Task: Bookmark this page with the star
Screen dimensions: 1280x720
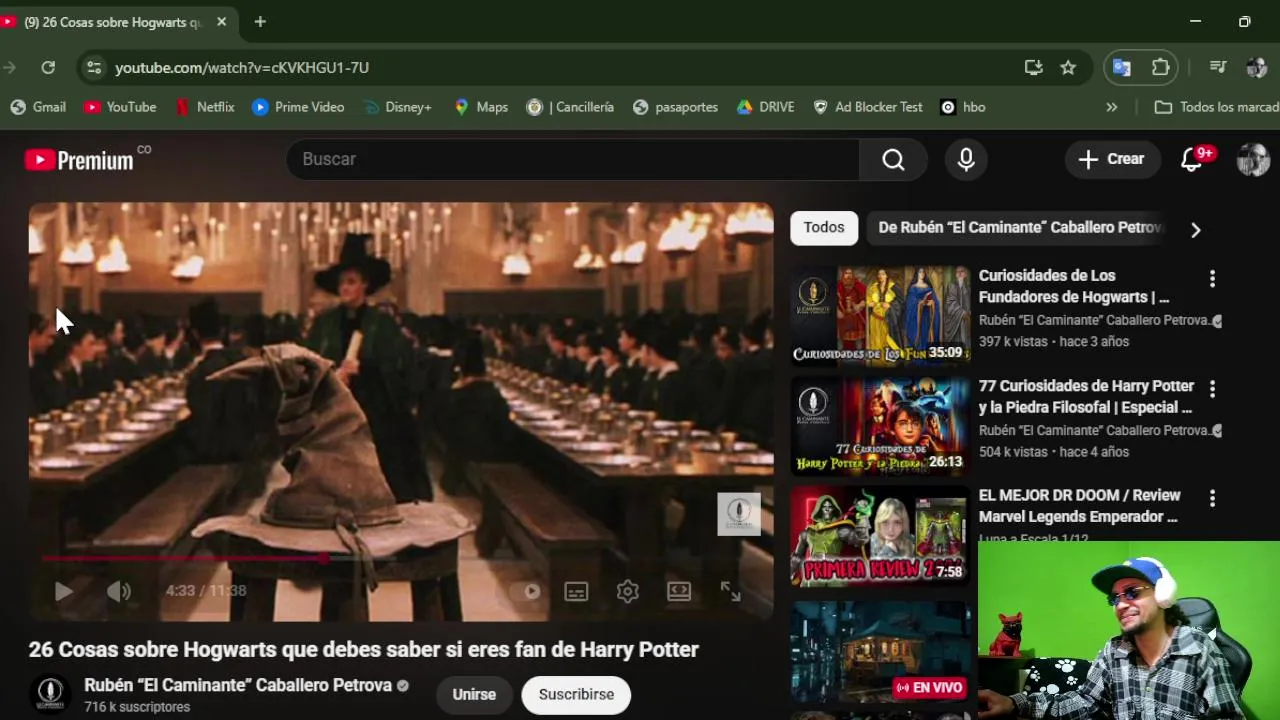Action: point(1068,67)
